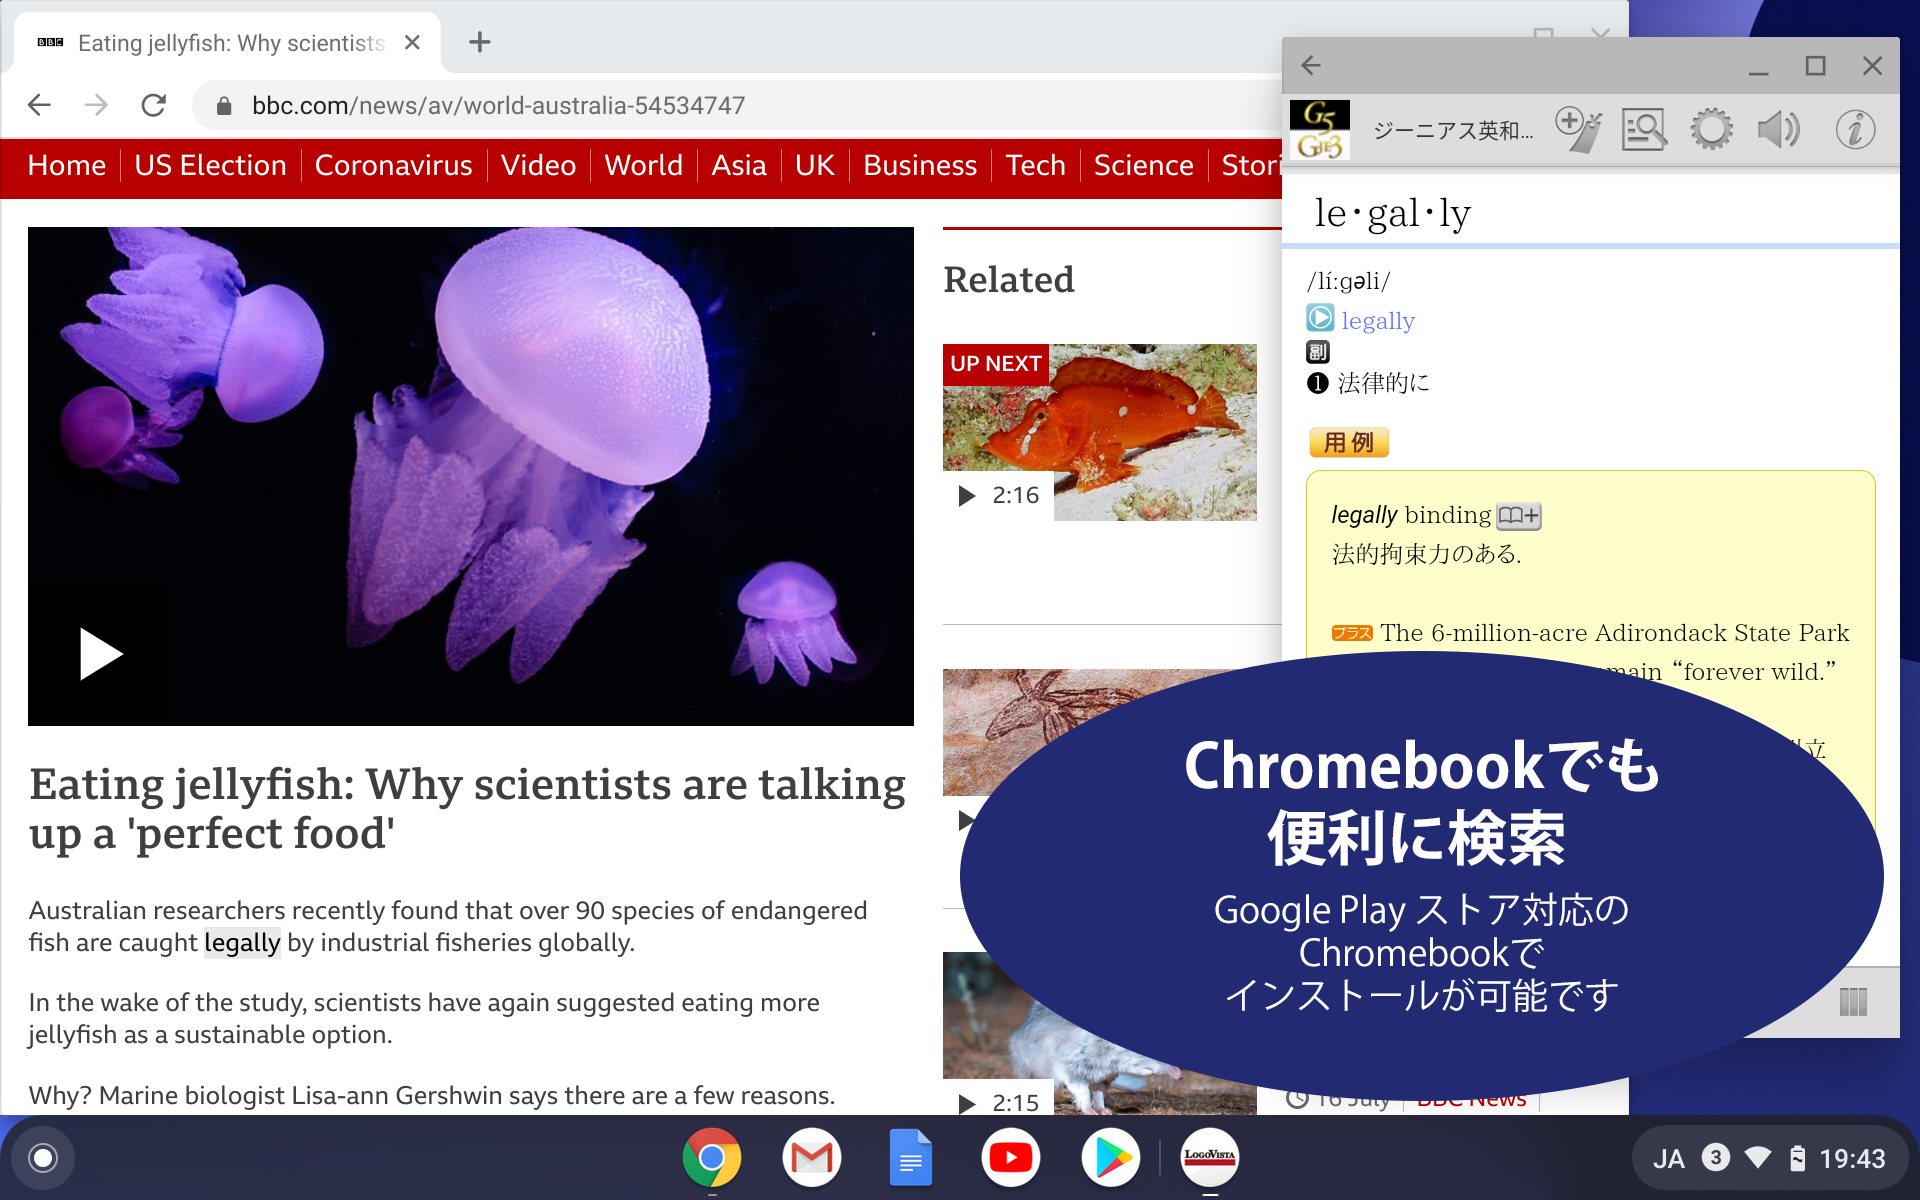Click the article headline about eating jellyfish
The height and width of the screenshot is (1200, 1920).
[468, 809]
